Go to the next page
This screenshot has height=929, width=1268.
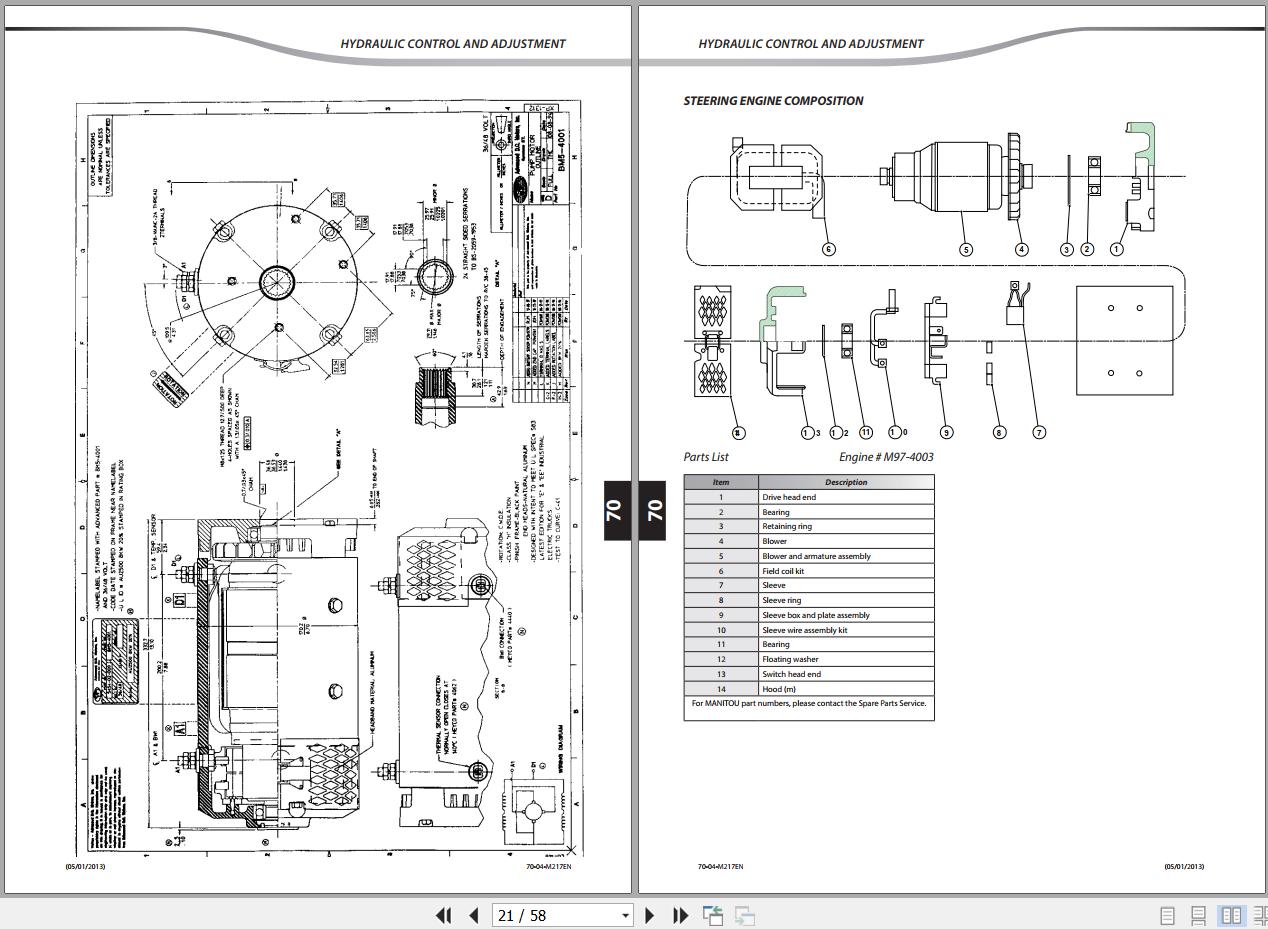[650, 915]
